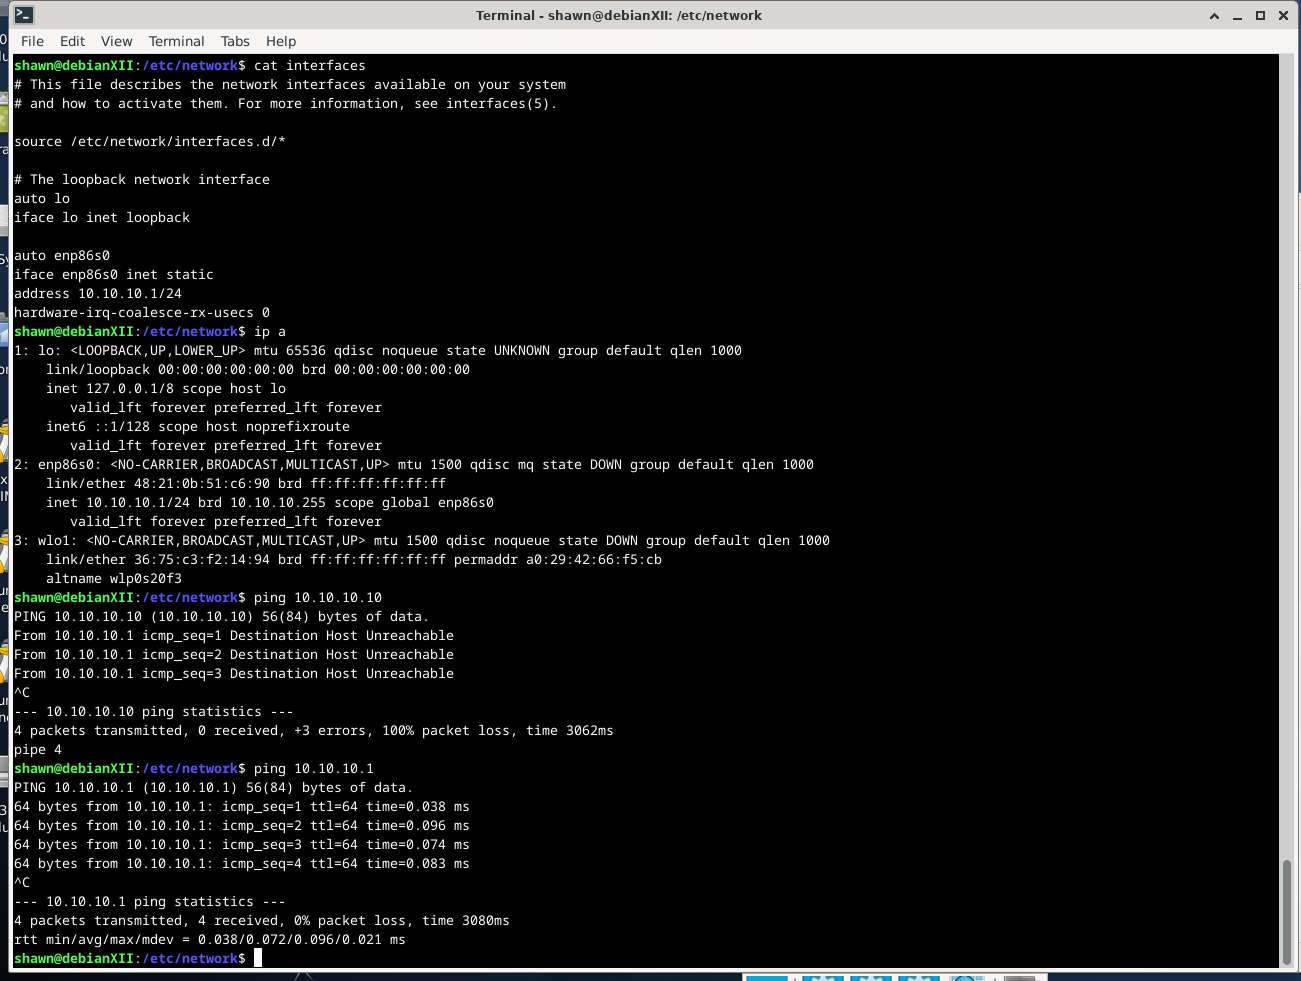Open the Help menu
The height and width of the screenshot is (981, 1301).
pyautogui.click(x=281, y=41)
